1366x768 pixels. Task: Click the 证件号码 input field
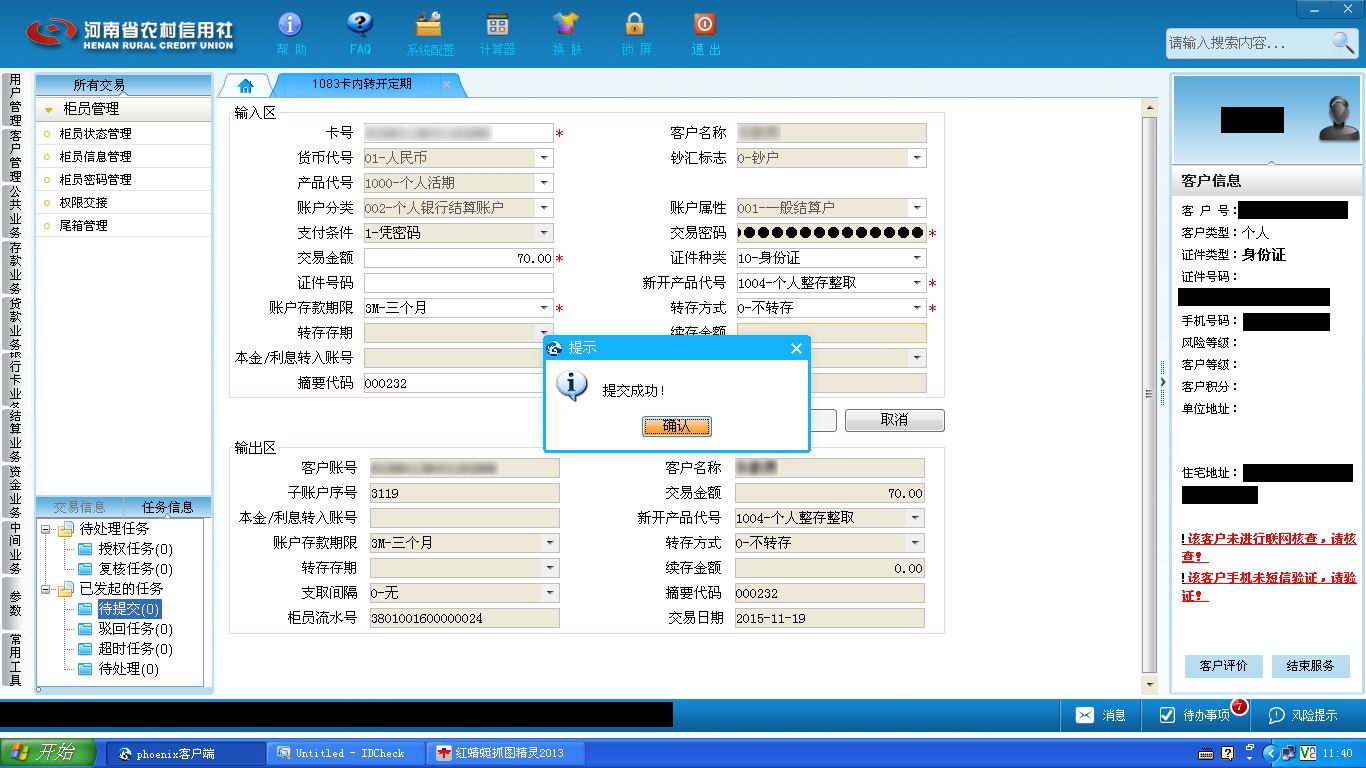(459, 283)
